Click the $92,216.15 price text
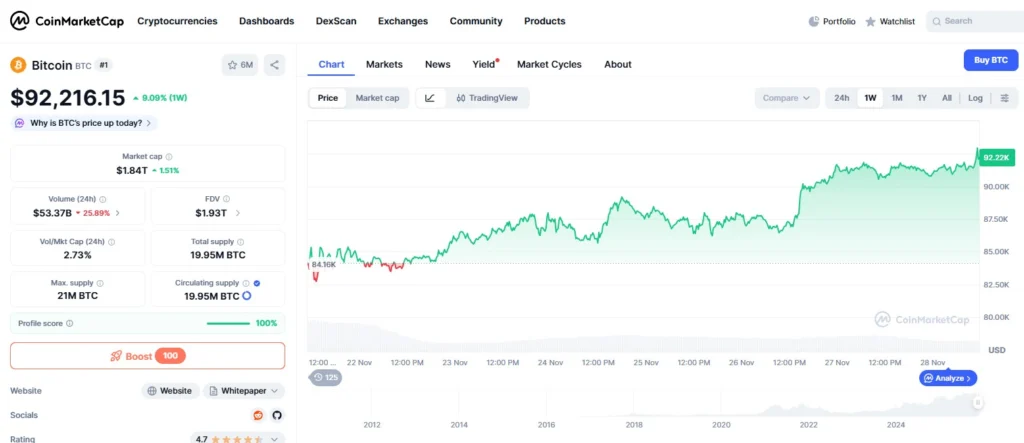This screenshot has width=1024, height=443. (67, 98)
